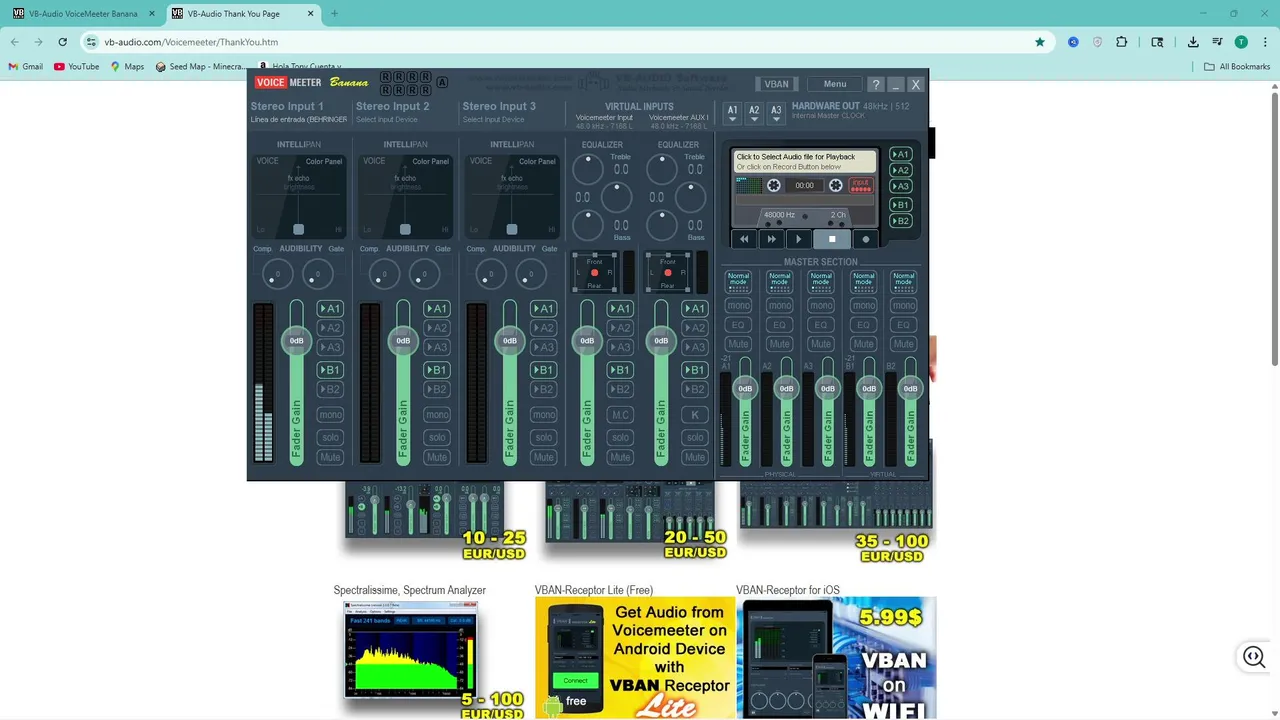Click the cassette input source button
Viewport: 1280px width, 720px height.
(860, 185)
